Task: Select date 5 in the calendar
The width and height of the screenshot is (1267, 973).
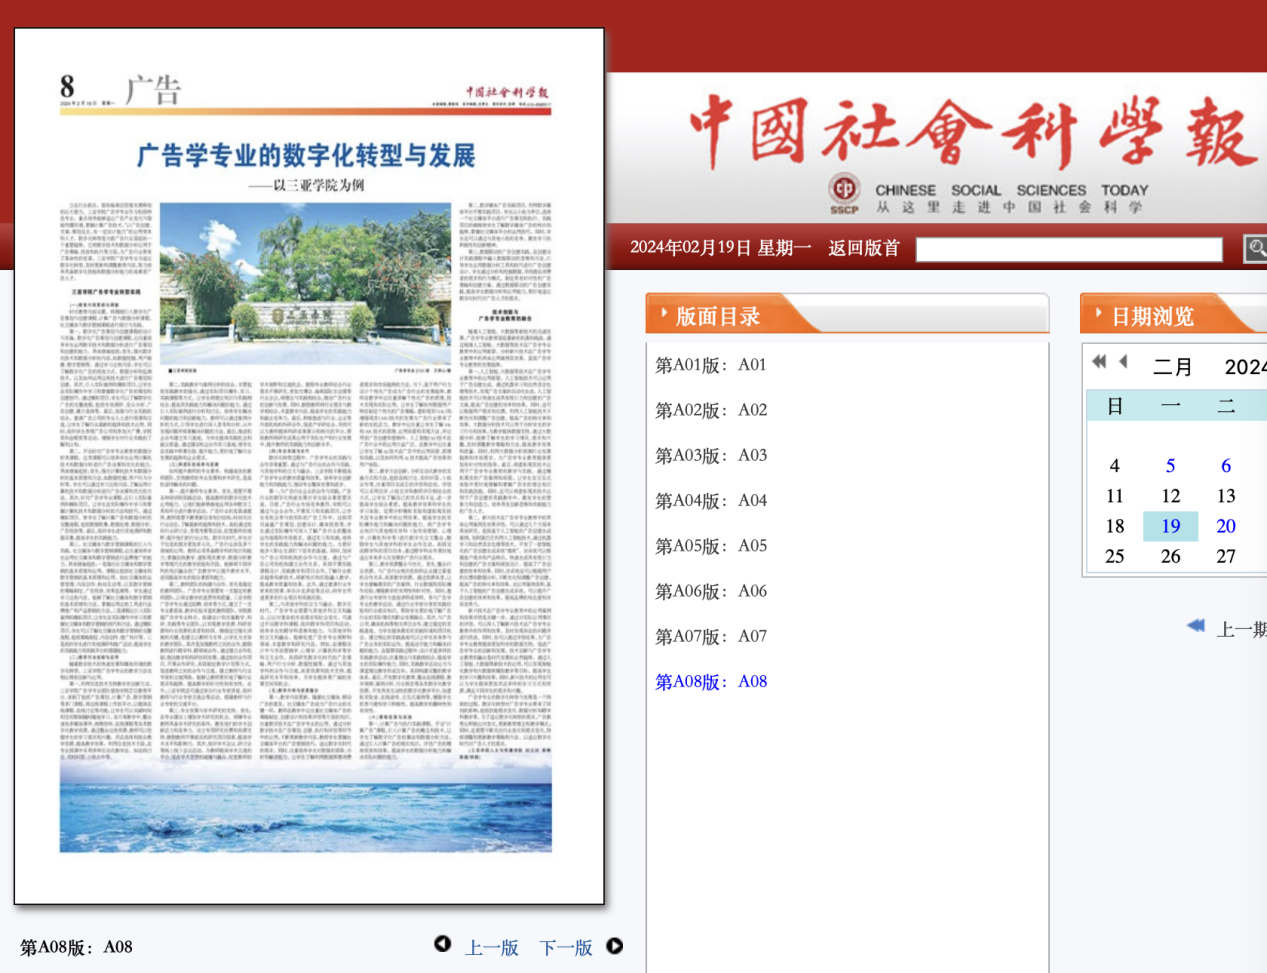Action: click(1170, 466)
